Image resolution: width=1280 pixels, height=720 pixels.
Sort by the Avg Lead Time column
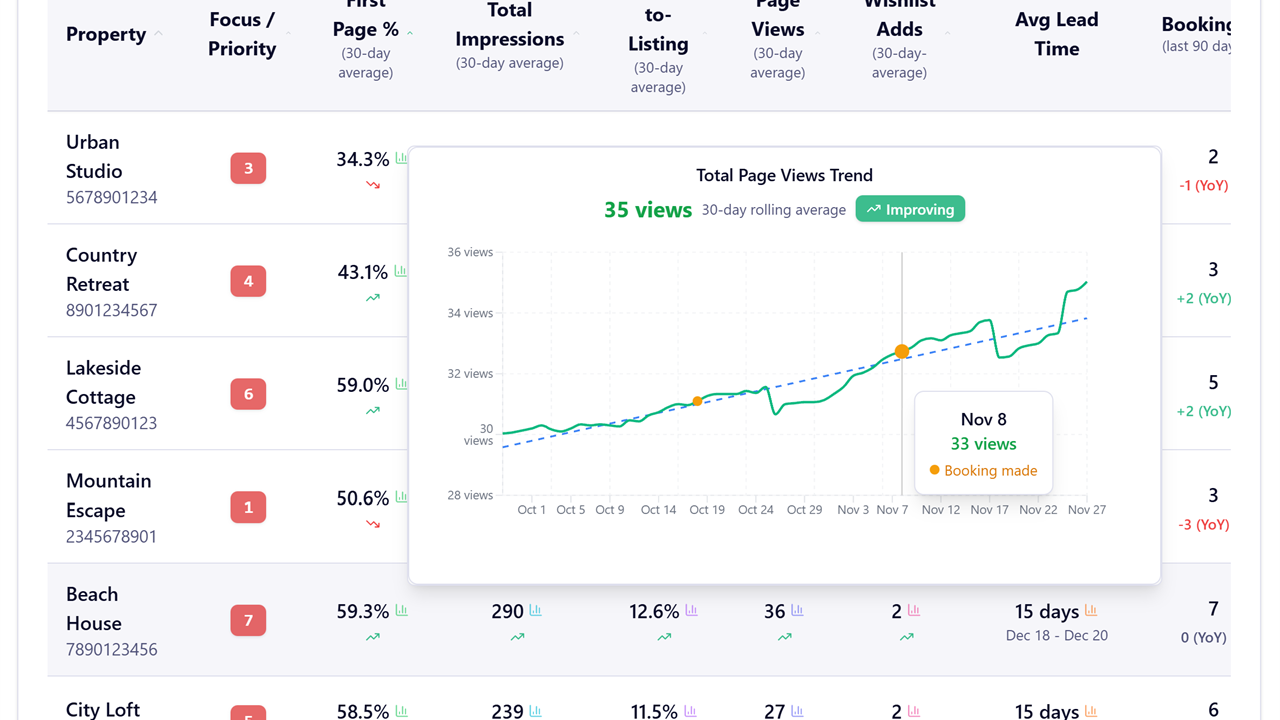click(1057, 34)
